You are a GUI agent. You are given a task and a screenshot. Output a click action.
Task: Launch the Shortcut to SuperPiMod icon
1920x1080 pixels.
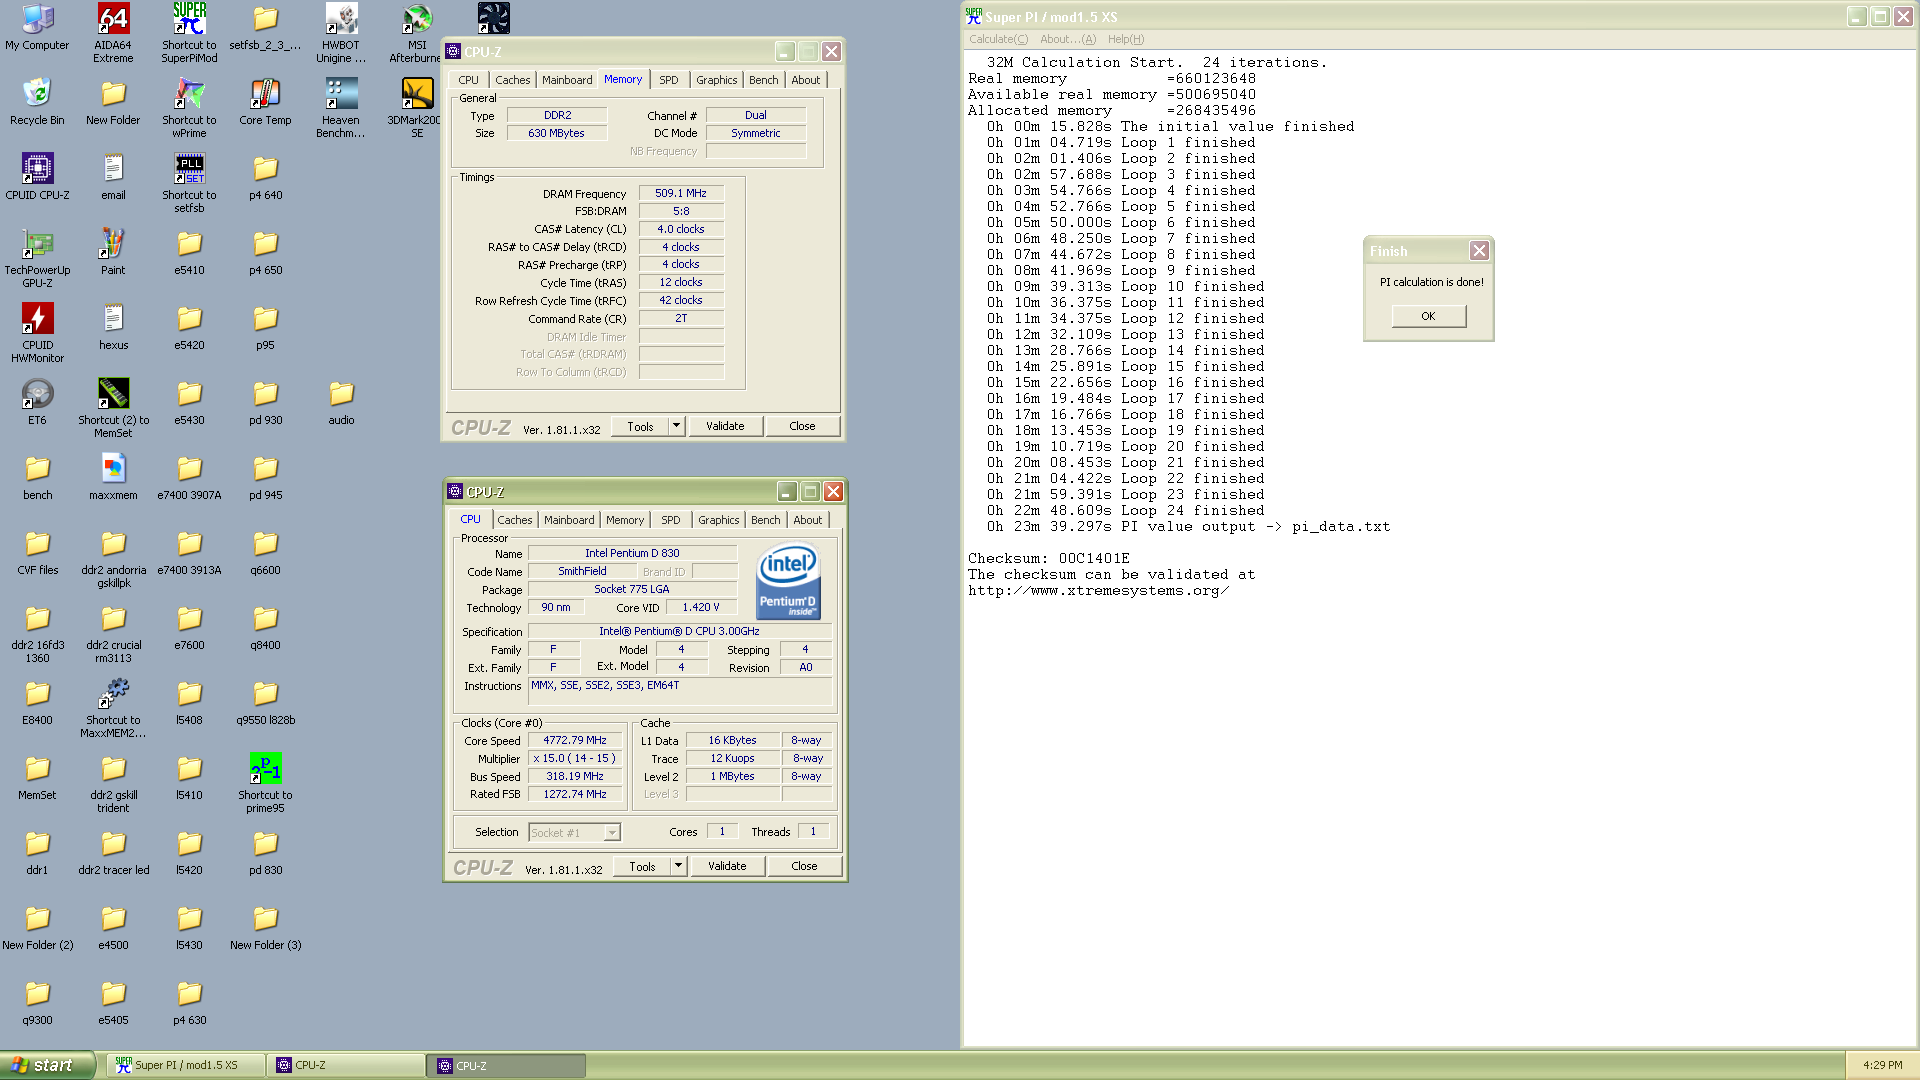click(x=189, y=33)
